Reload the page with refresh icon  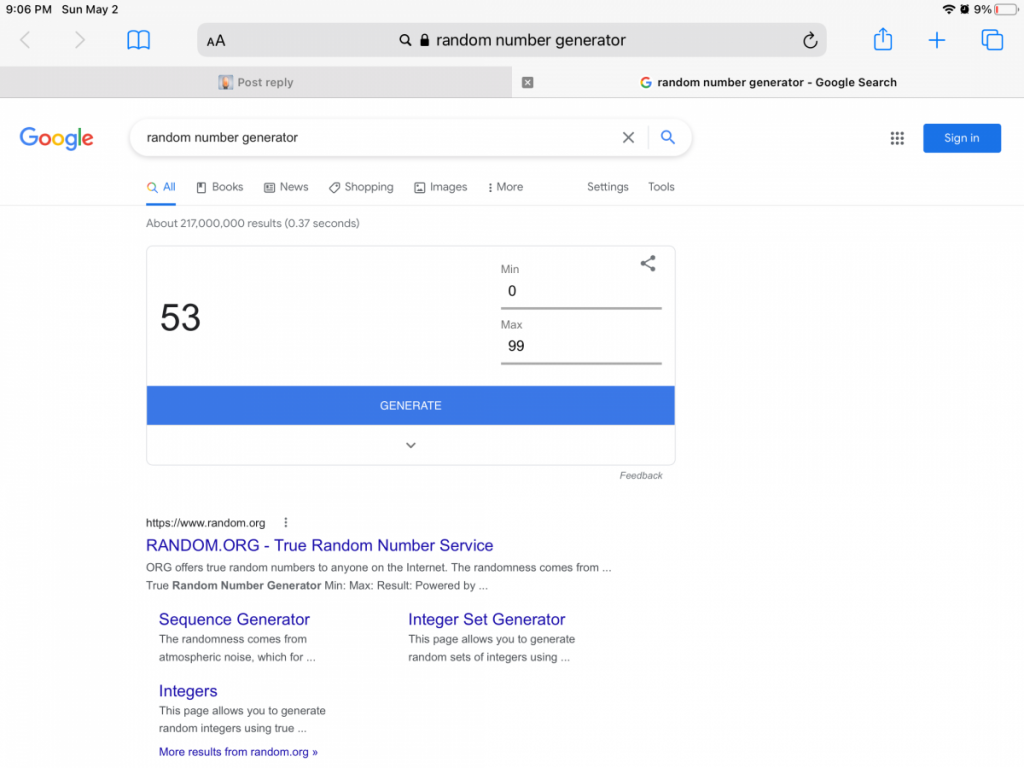pyautogui.click(x=810, y=40)
